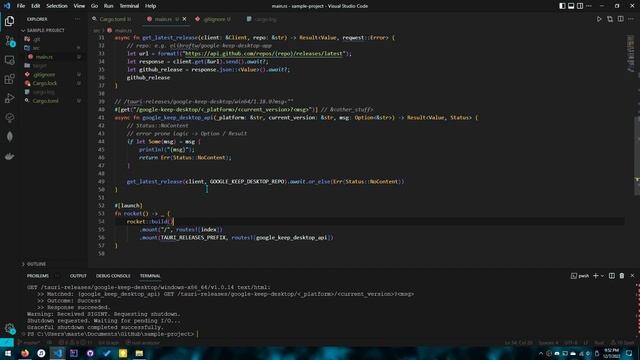Open Explorer Views and More Actions ellipsis
The height and width of the screenshot is (360, 640).
tap(77, 19)
